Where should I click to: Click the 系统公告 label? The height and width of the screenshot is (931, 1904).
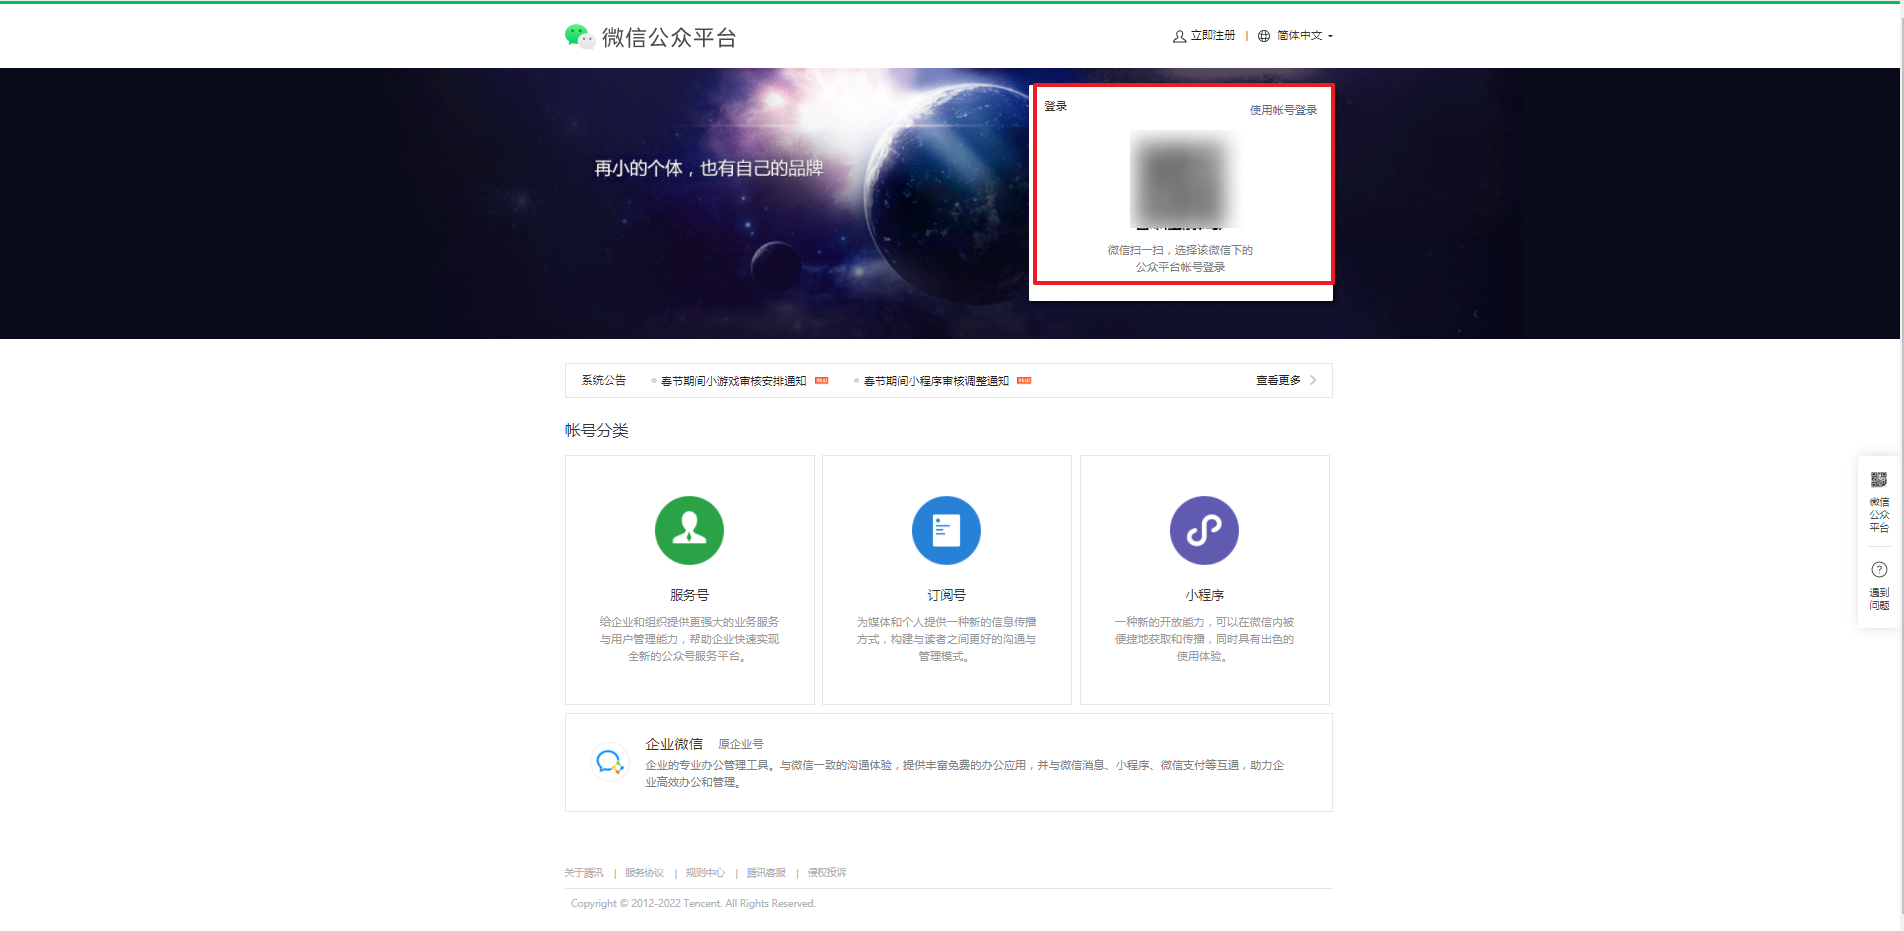click(x=604, y=380)
